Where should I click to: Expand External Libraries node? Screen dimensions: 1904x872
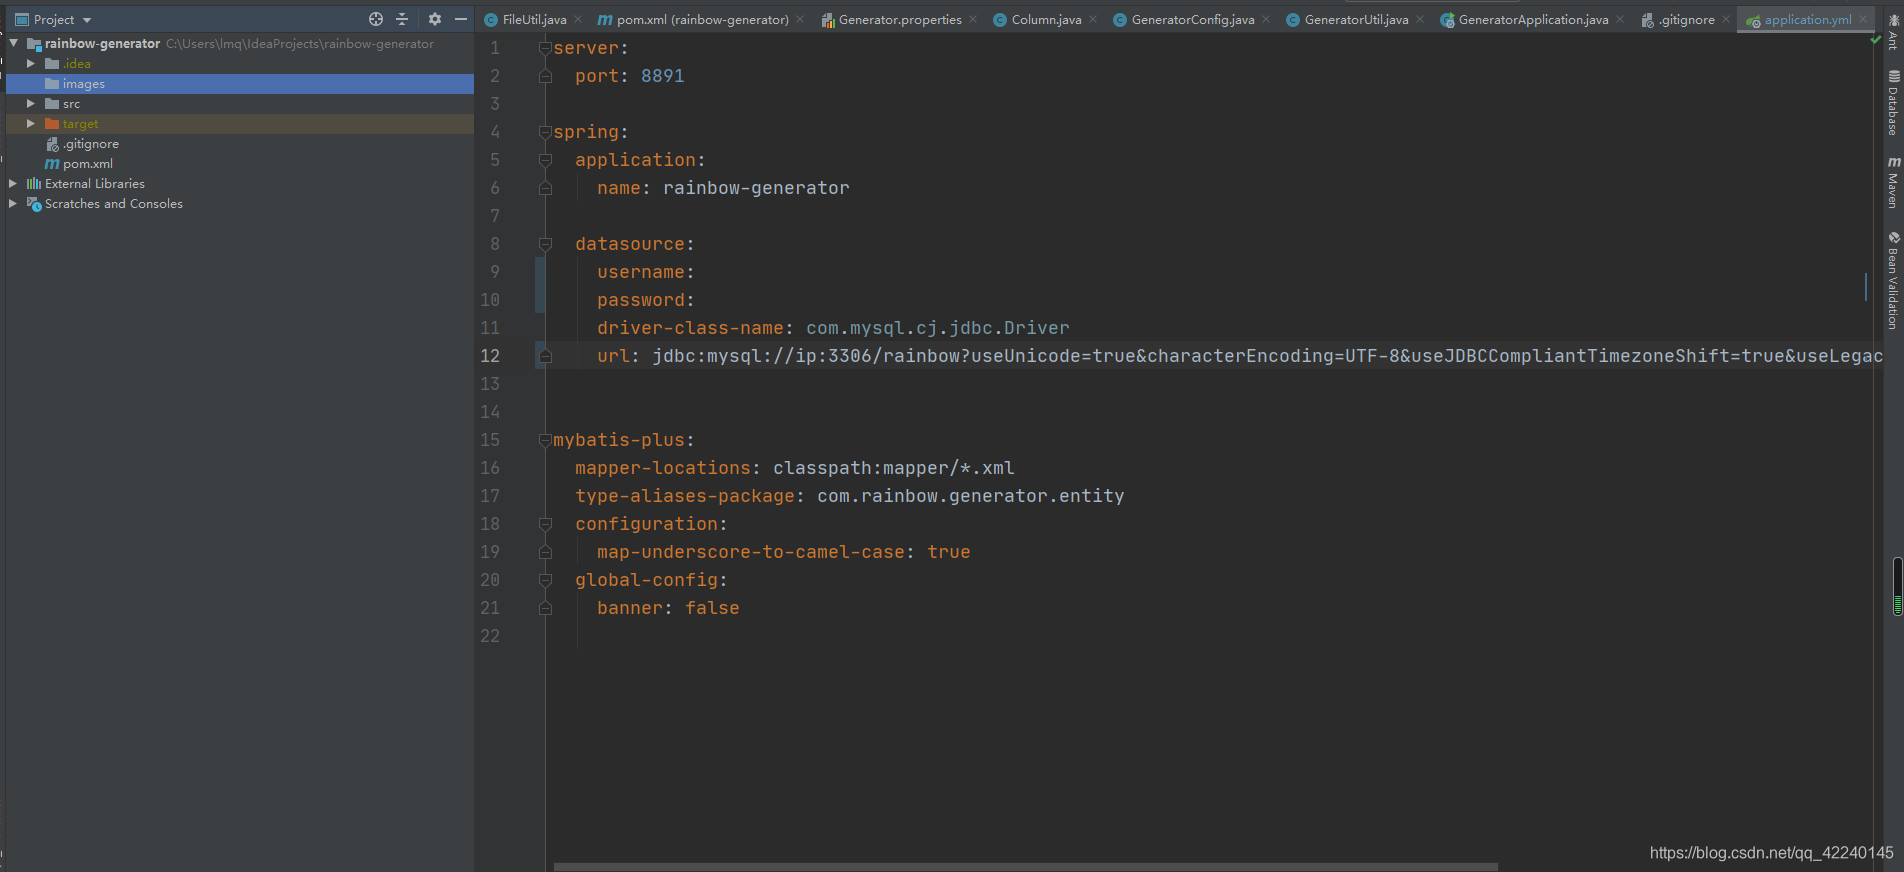pyautogui.click(x=13, y=183)
